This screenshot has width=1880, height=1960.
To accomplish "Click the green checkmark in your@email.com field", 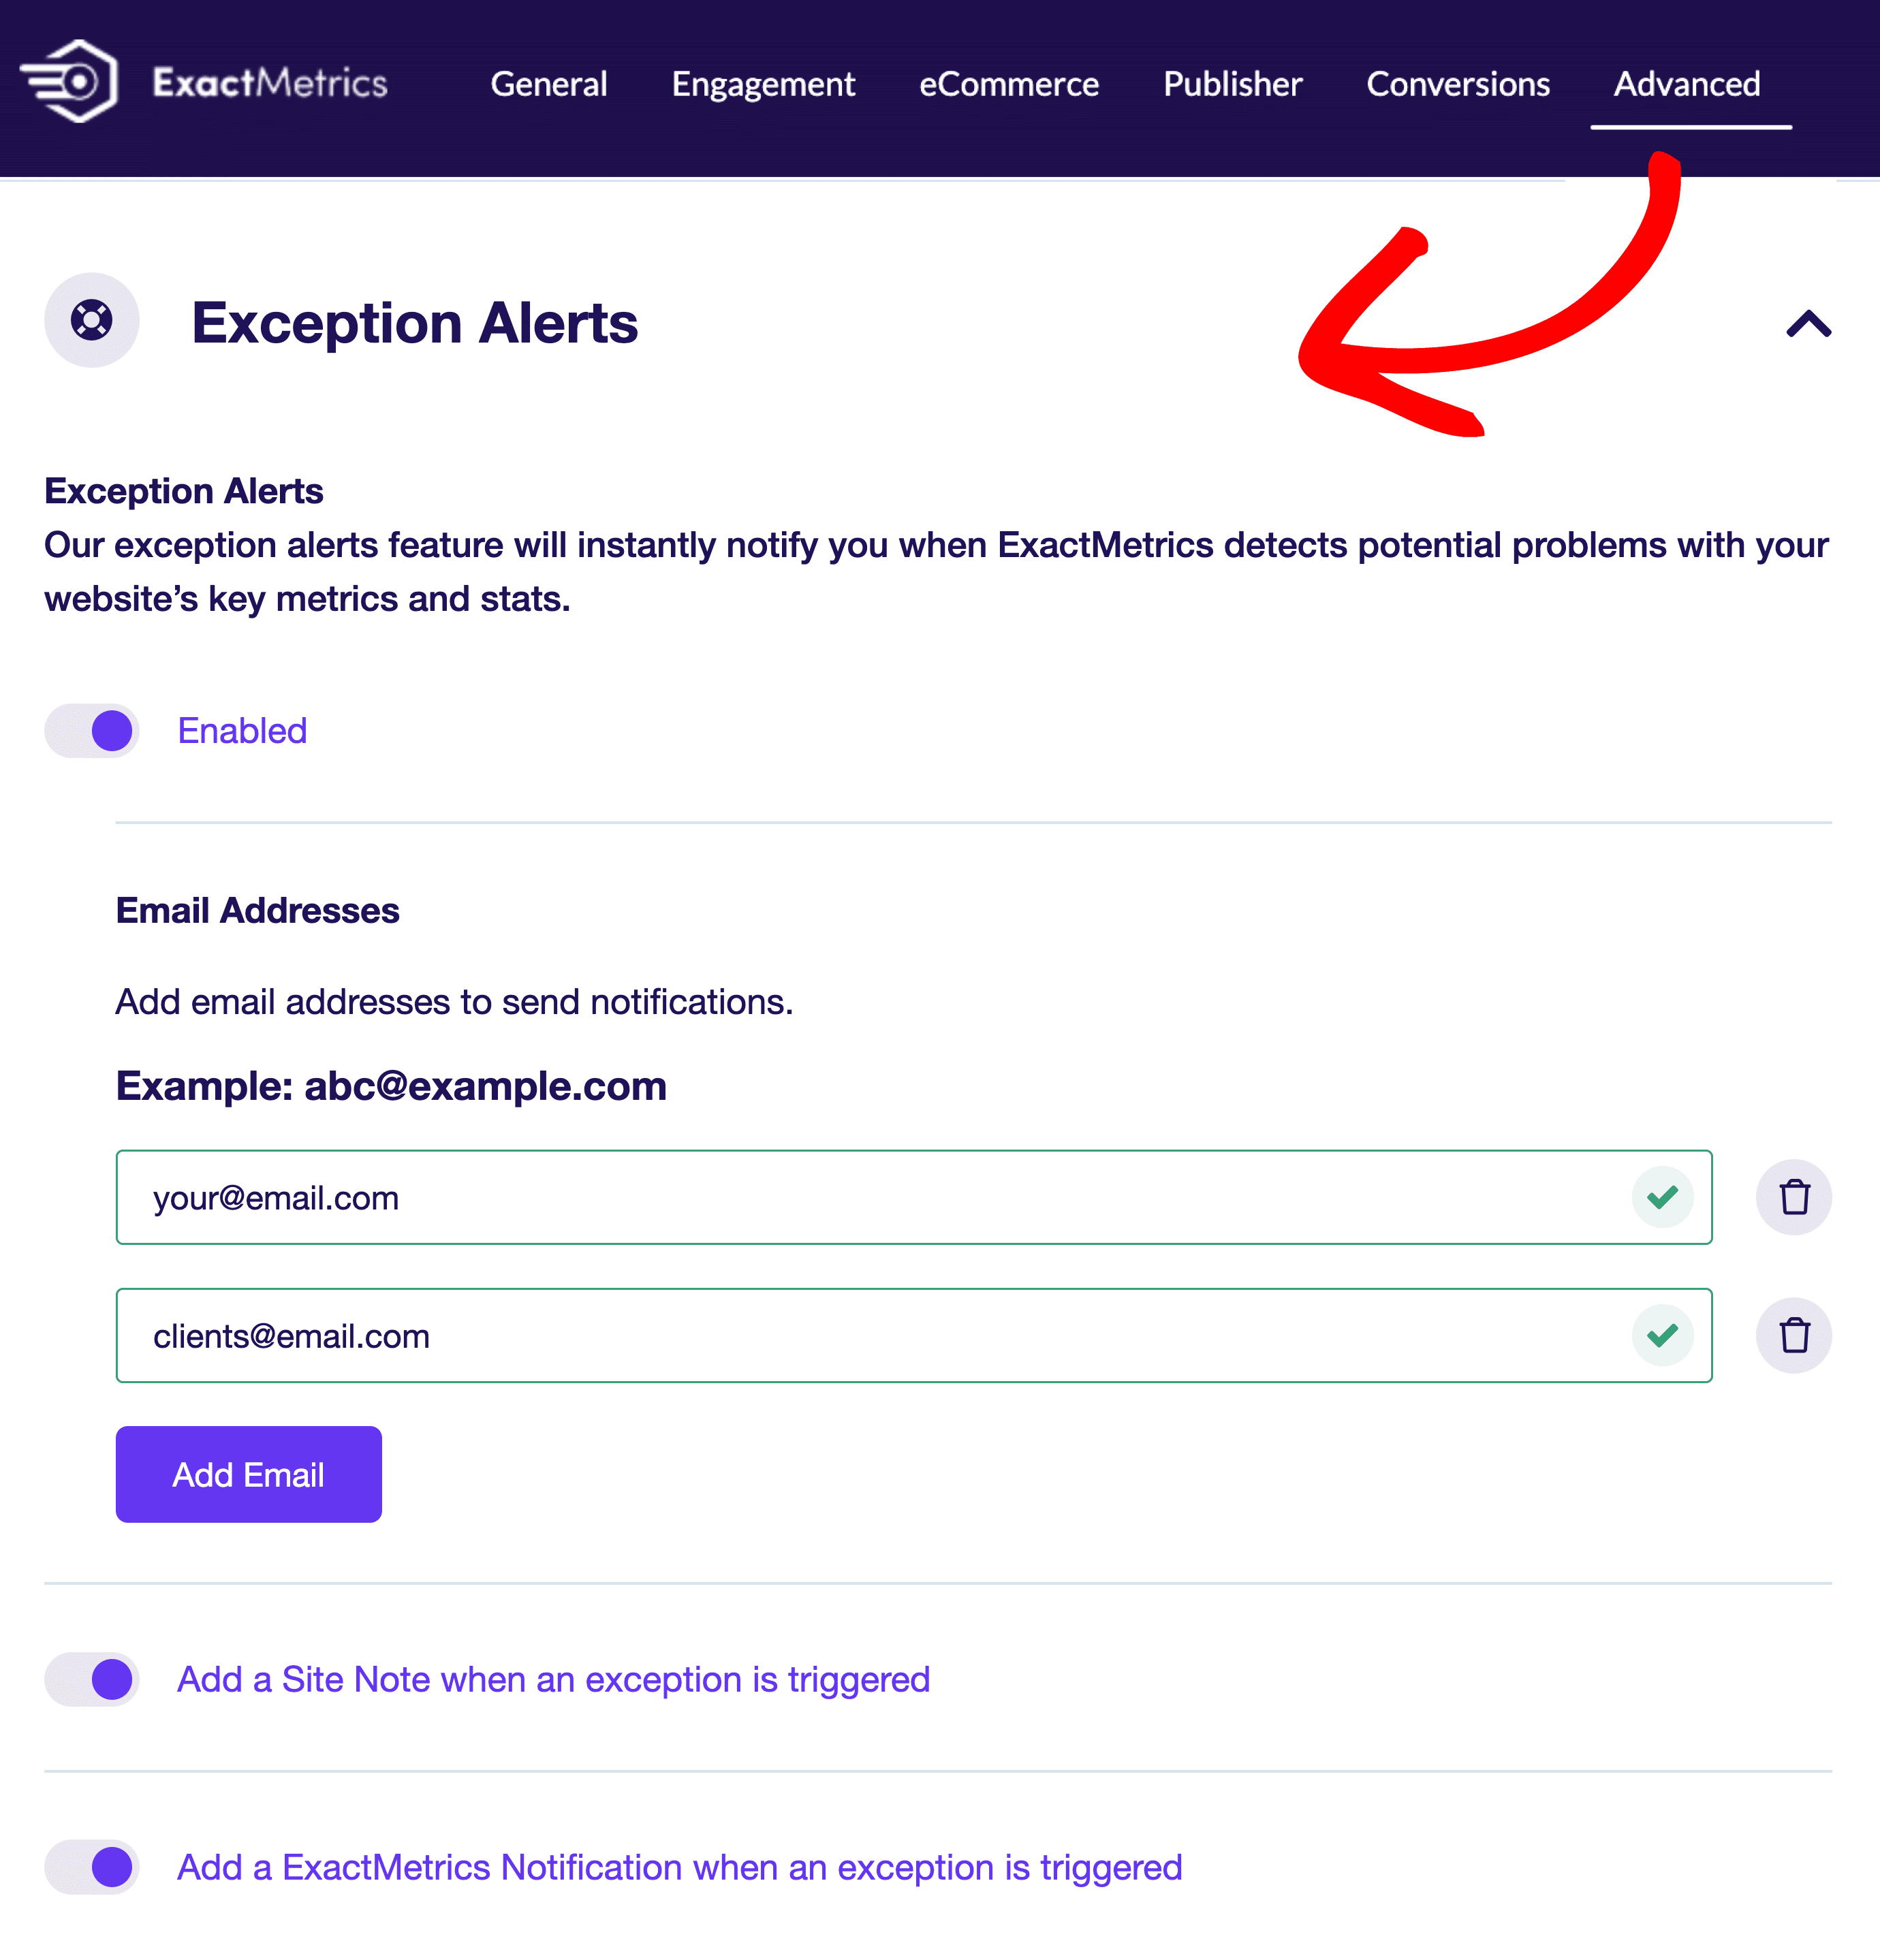I will pyautogui.click(x=1662, y=1197).
